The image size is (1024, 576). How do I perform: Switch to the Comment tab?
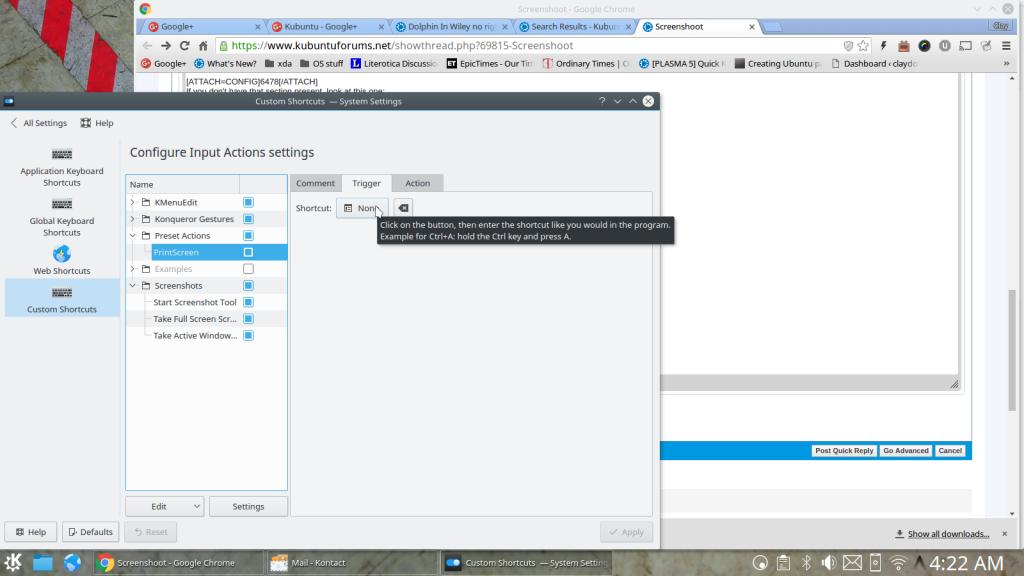[x=315, y=183]
